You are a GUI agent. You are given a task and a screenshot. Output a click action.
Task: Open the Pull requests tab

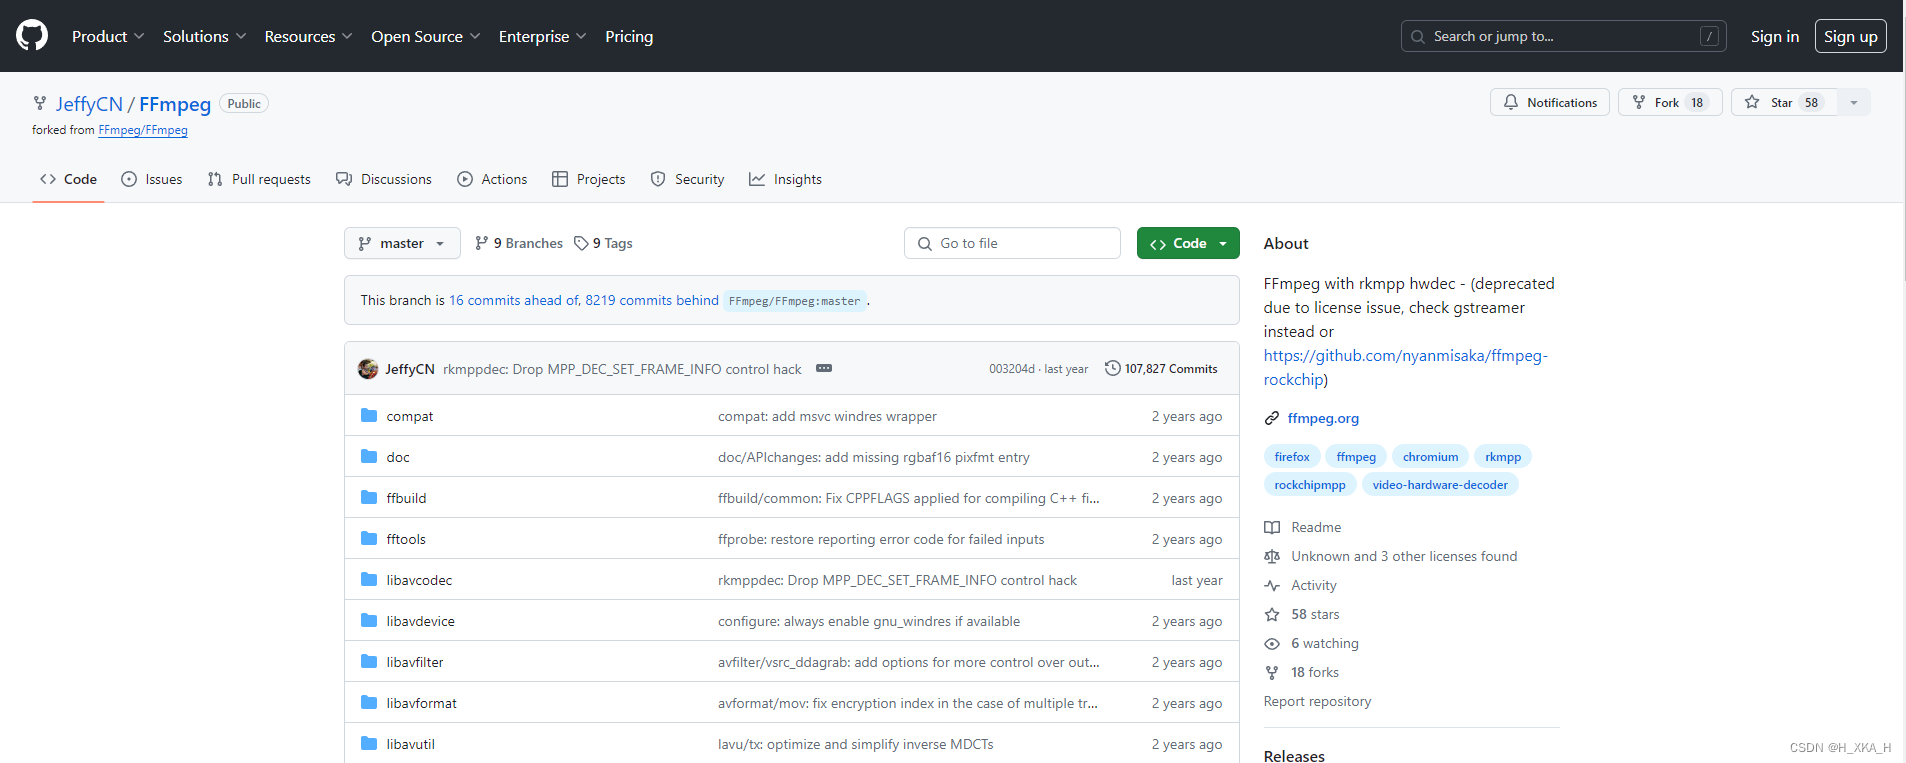[259, 179]
